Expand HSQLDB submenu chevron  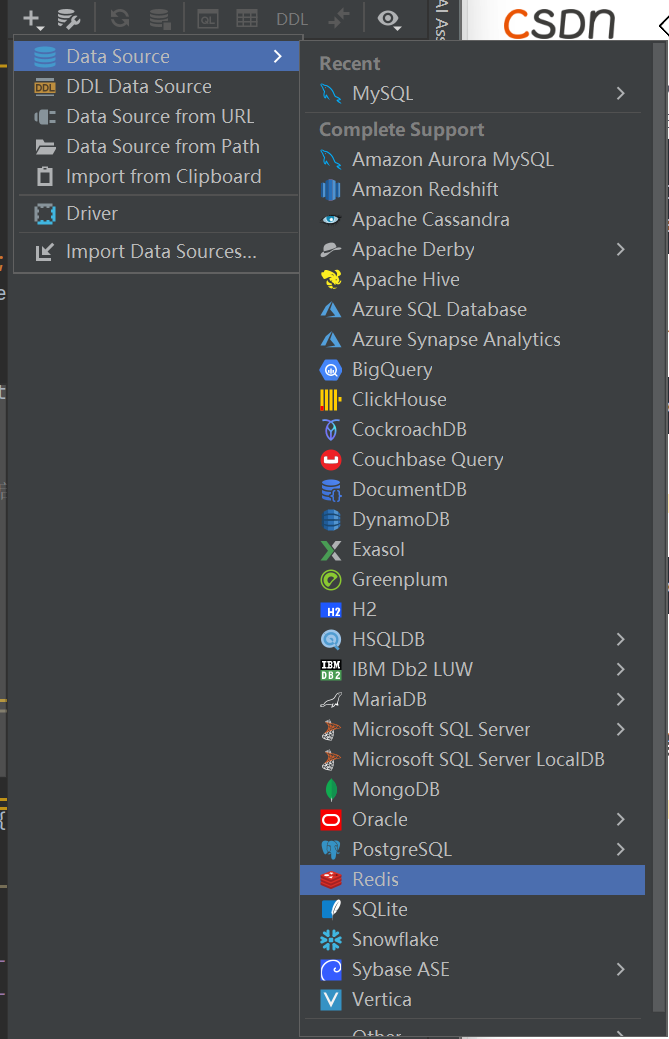[x=620, y=639]
